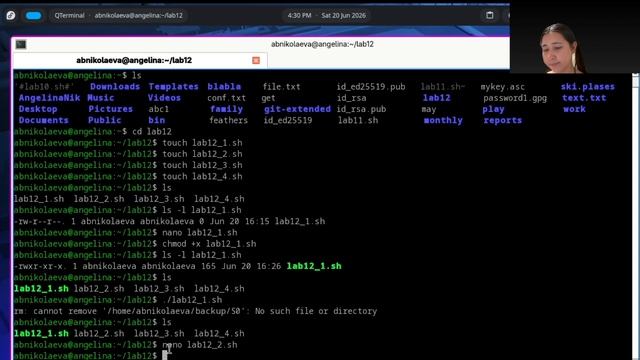Click the 'rm: cannot remove' error message
The image size is (640, 360).
pos(195,311)
